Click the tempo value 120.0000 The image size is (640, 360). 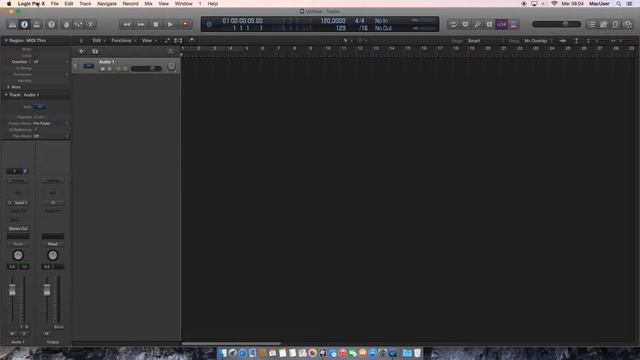pyautogui.click(x=333, y=21)
